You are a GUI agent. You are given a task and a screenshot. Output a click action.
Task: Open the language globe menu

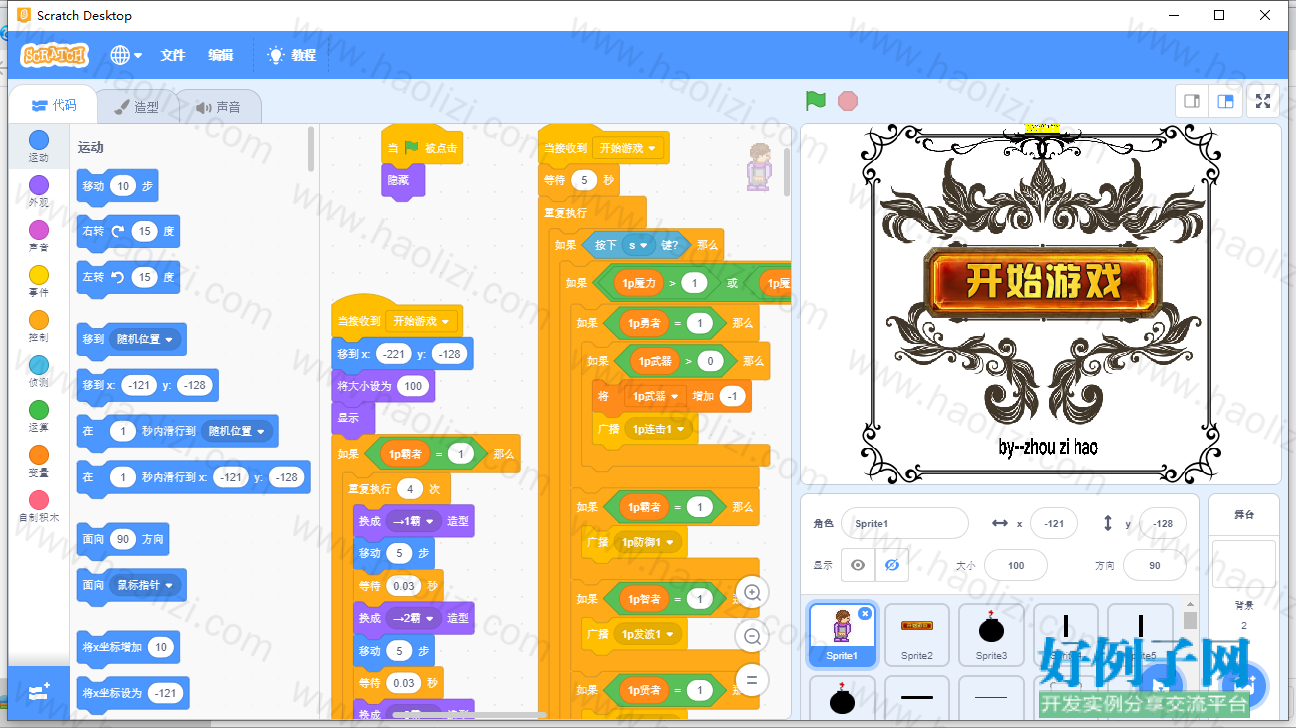pyautogui.click(x=126, y=55)
